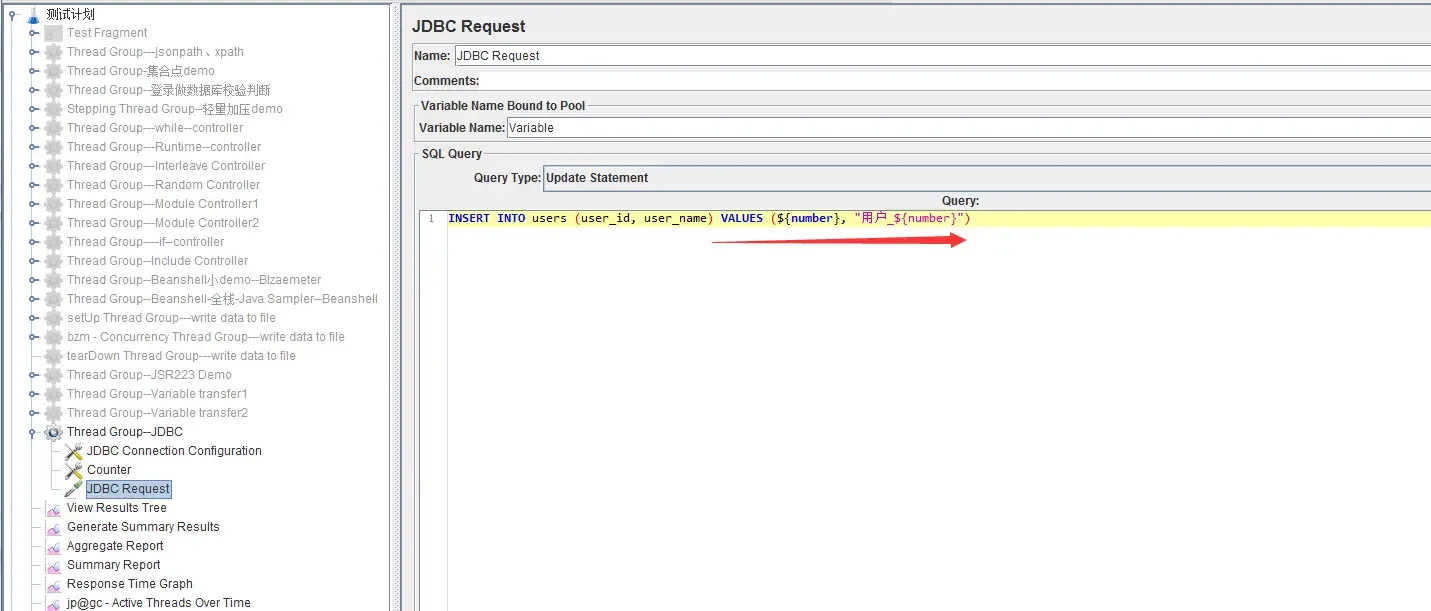Expand the Thread Group---while---controller node

[33, 128]
